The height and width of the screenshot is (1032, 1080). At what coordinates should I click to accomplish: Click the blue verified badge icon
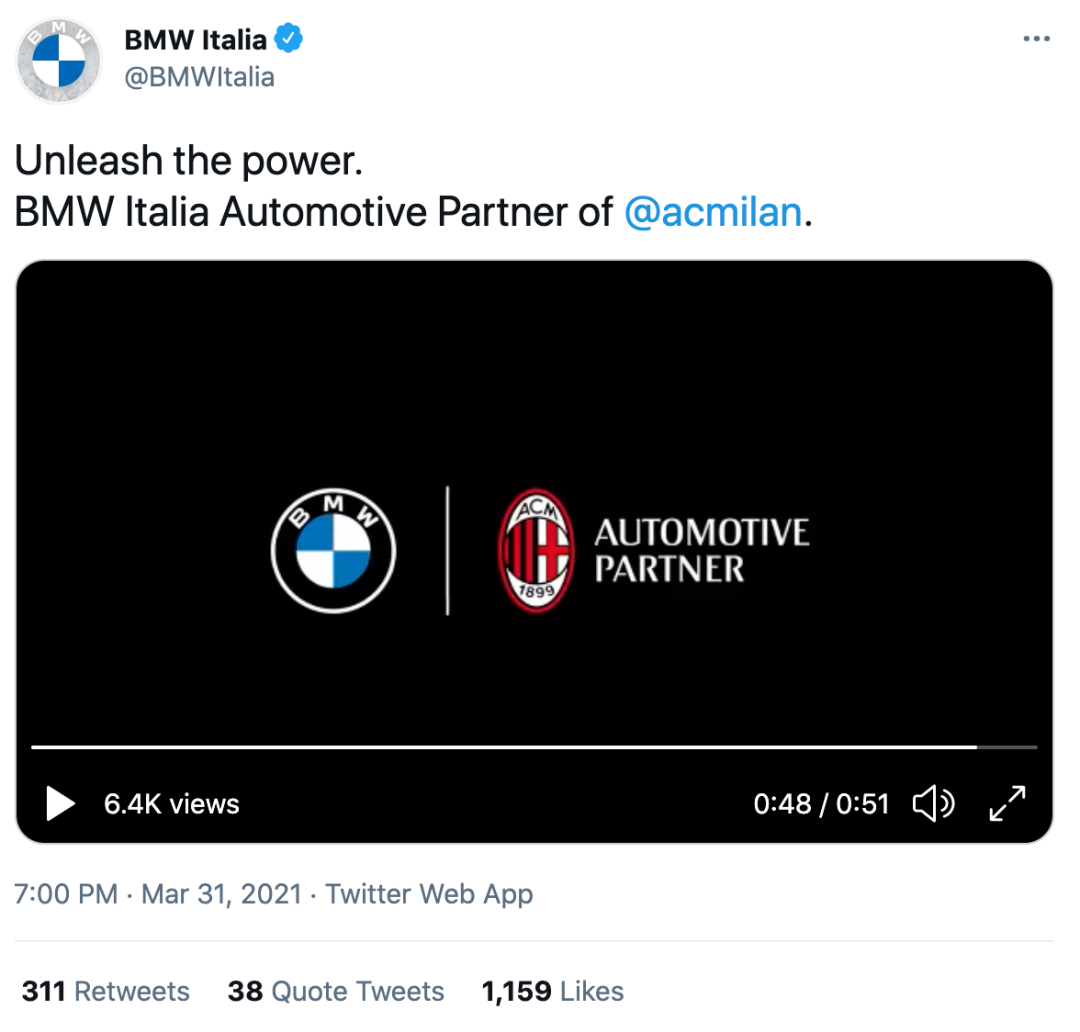(289, 38)
